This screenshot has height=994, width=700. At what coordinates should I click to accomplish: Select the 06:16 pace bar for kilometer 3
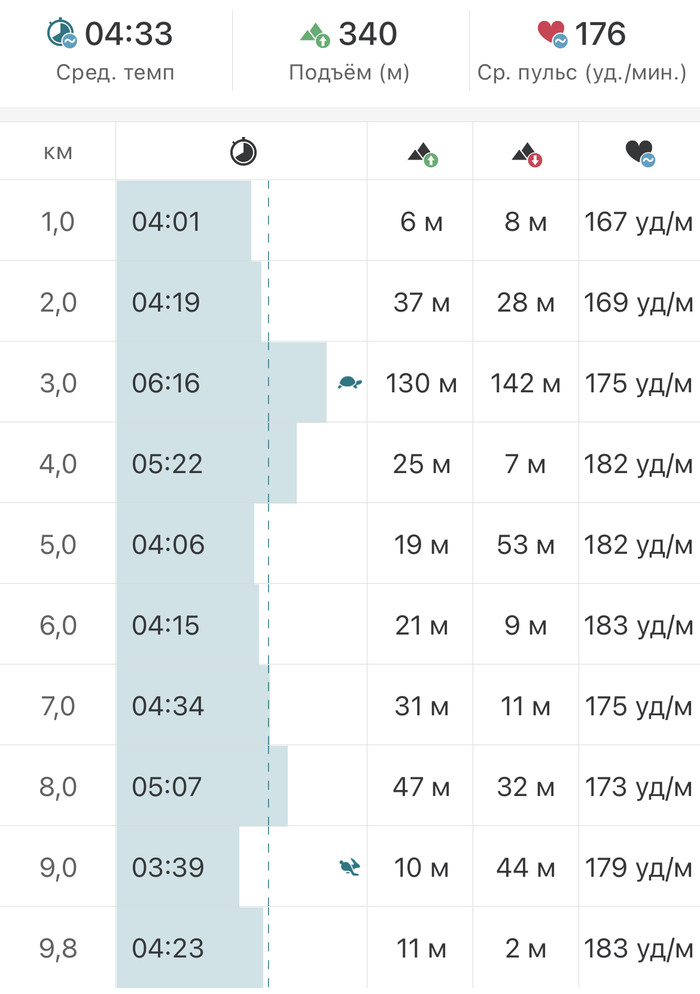220,383
